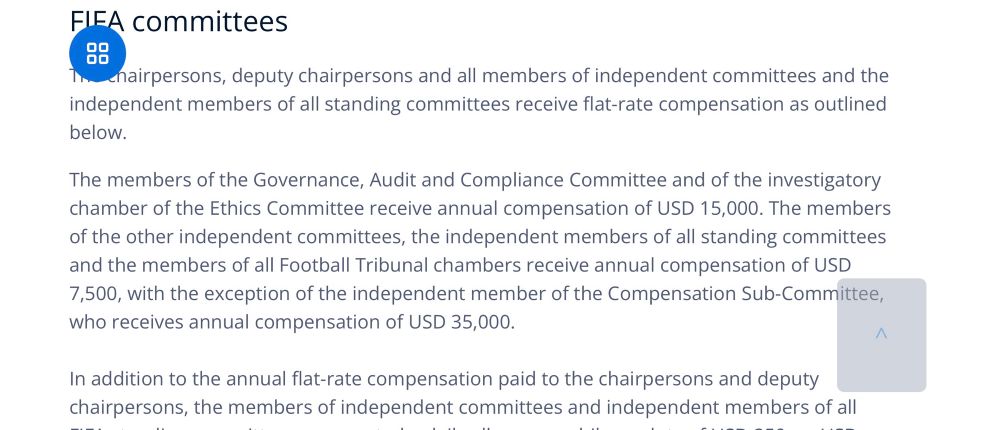This screenshot has height=430, width=1000.
Task: Click the scroll-to-top chevron arrow
Action: pos(881,334)
